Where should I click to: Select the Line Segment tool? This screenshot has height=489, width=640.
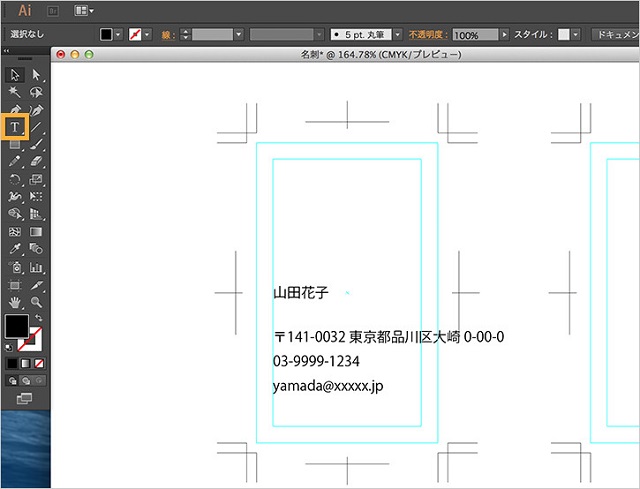tap(37, 127)
